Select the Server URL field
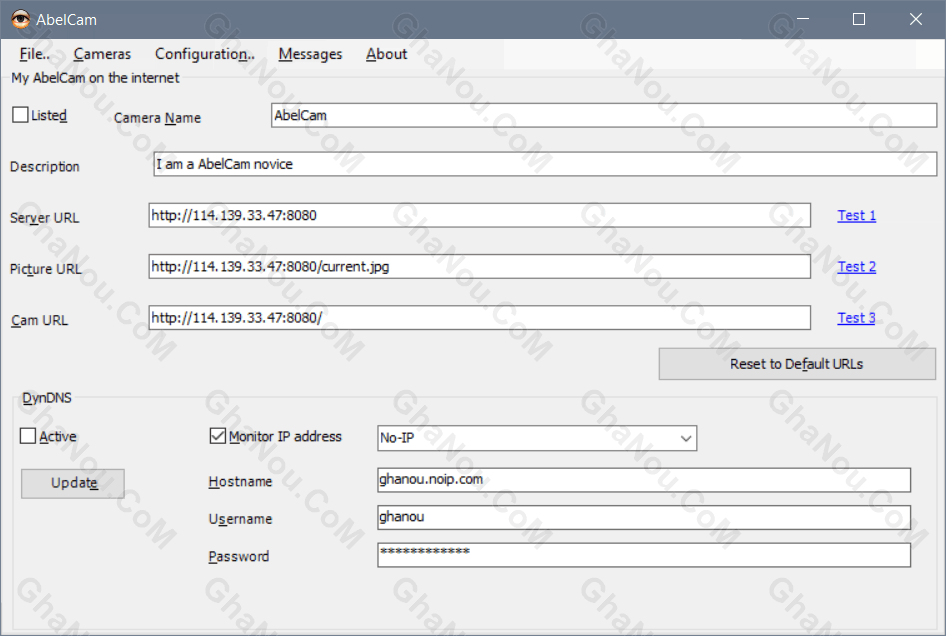 [480, 215]
